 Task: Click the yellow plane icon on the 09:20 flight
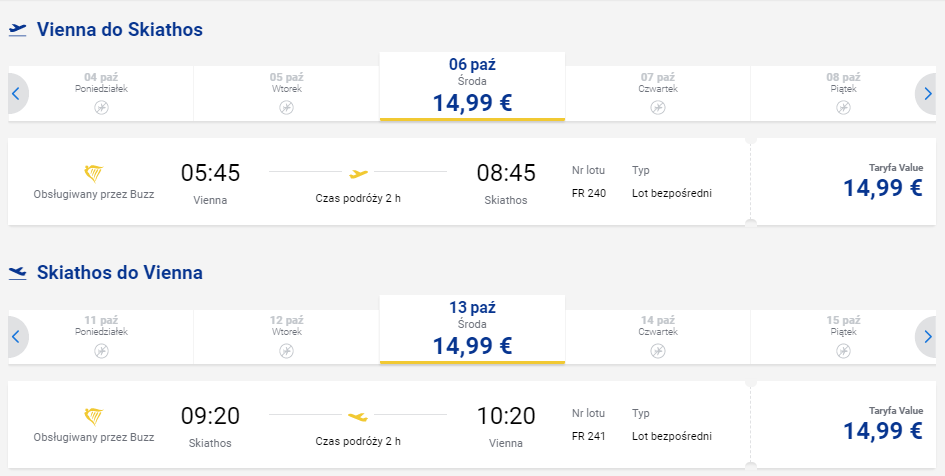point(358,416)
